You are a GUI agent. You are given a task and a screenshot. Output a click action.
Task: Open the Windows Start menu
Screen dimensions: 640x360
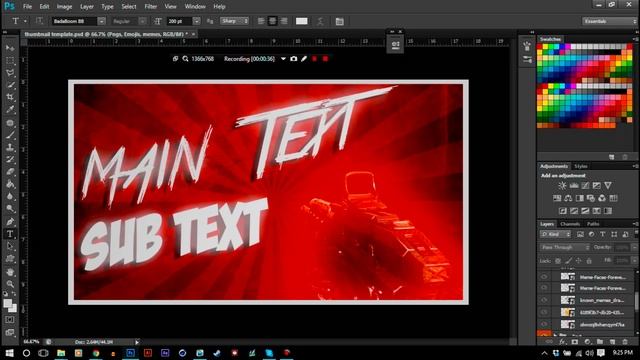(x=9, y=353)
